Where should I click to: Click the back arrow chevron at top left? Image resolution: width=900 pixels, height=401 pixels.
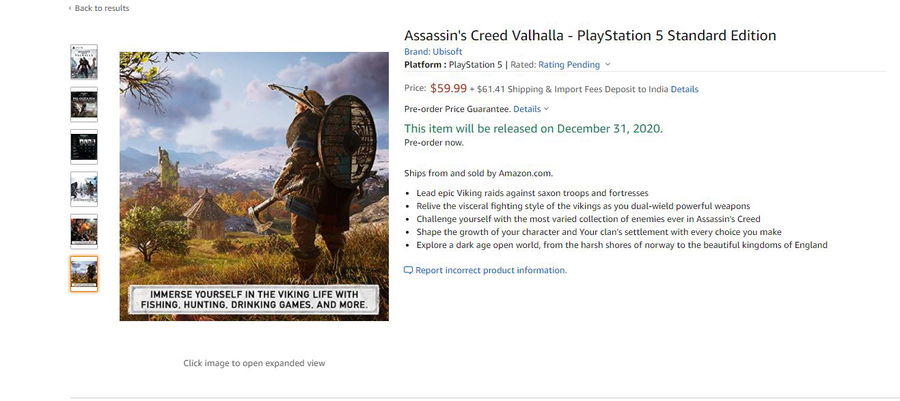(x=70, y=8)
